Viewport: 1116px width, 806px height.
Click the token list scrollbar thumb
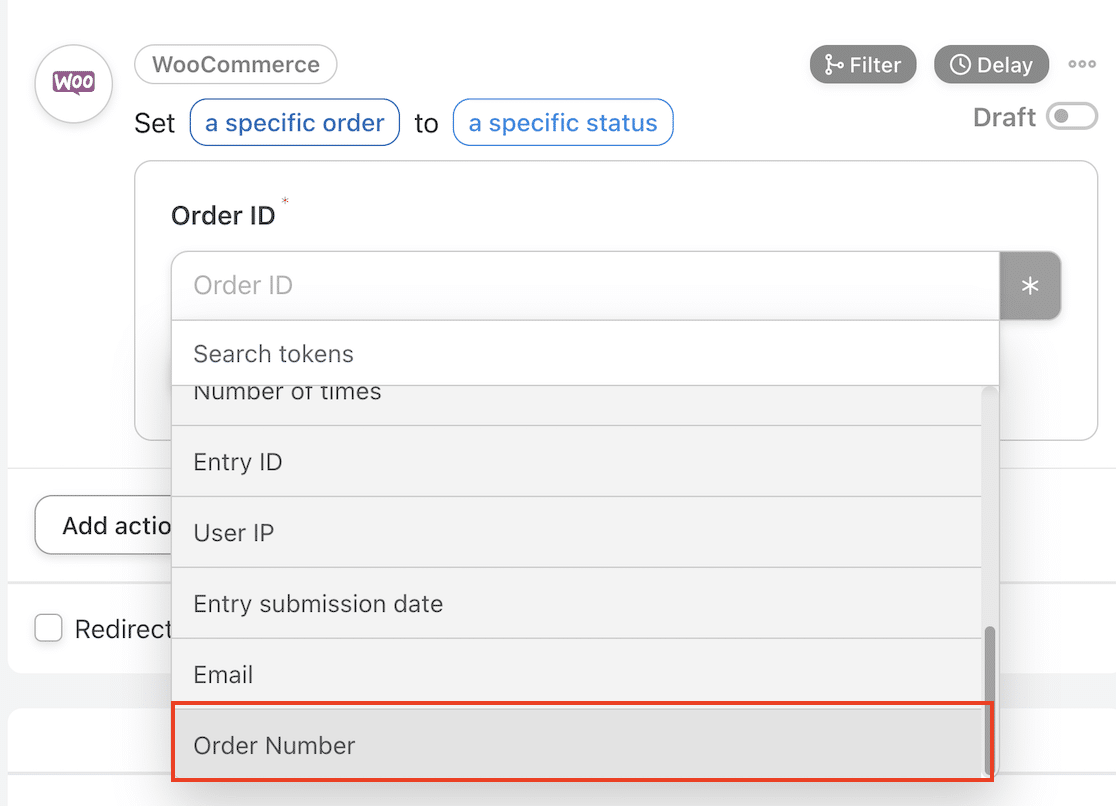[990, 700]
